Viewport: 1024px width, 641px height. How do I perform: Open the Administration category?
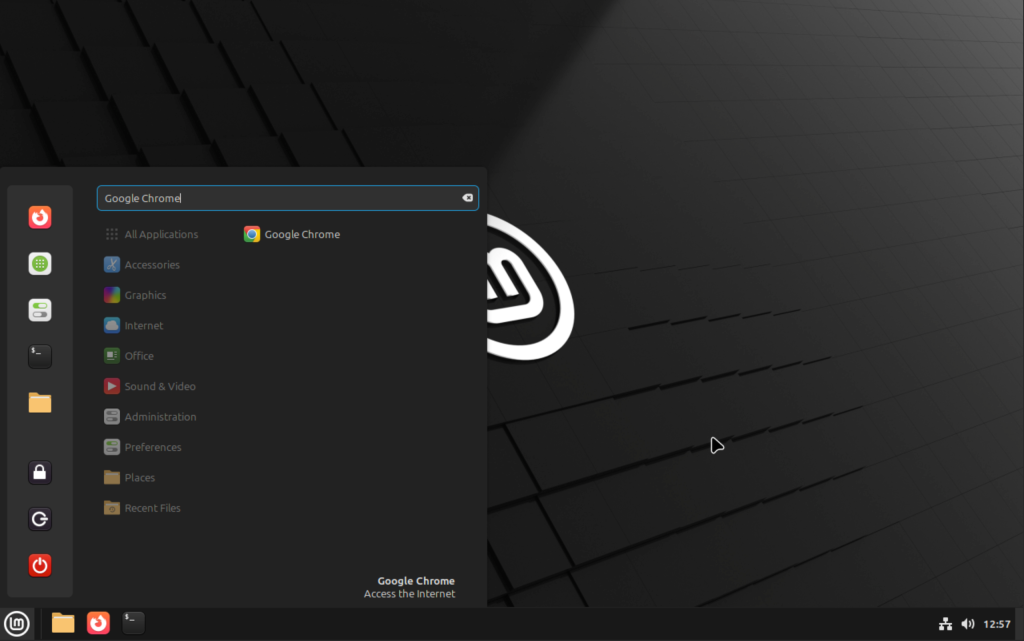[x=158, y=416]
